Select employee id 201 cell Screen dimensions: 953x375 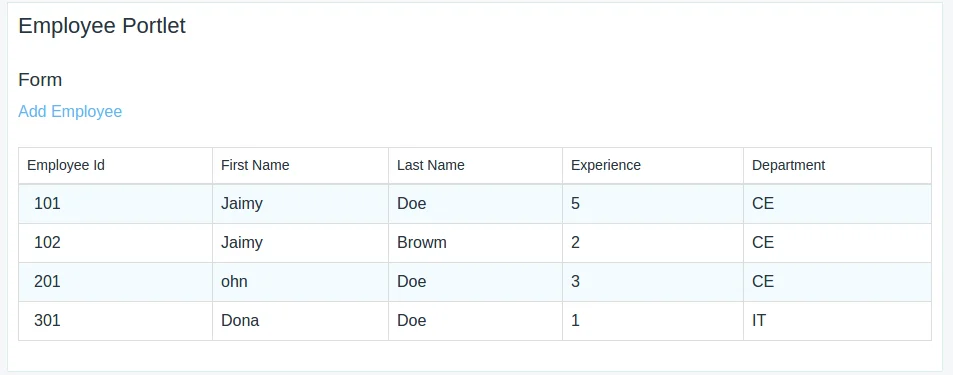click(115, 282)
